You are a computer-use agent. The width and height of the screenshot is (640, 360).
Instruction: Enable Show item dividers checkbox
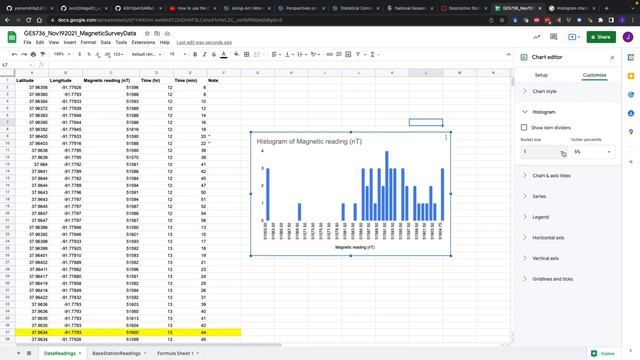524,127
